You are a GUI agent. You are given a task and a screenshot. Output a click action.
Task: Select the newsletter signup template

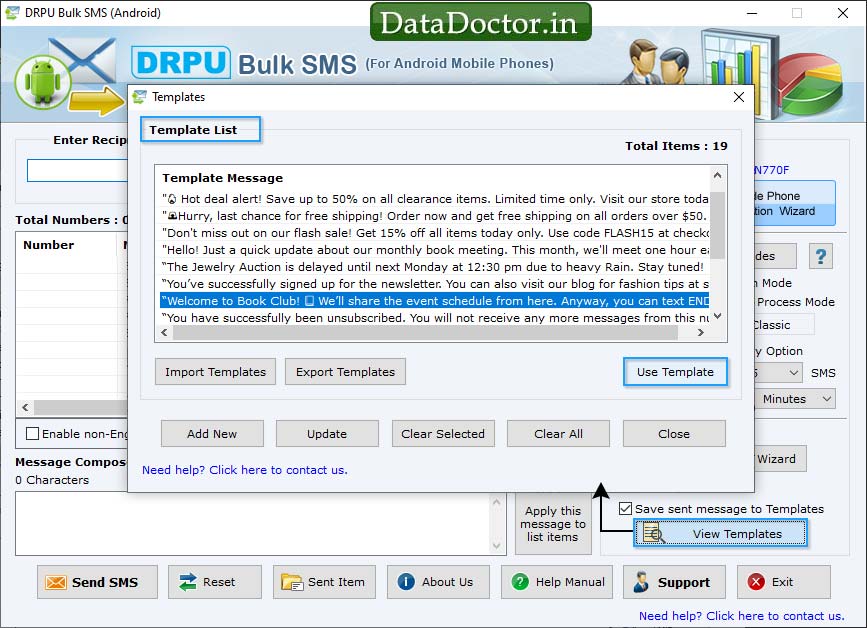point(435,284)
